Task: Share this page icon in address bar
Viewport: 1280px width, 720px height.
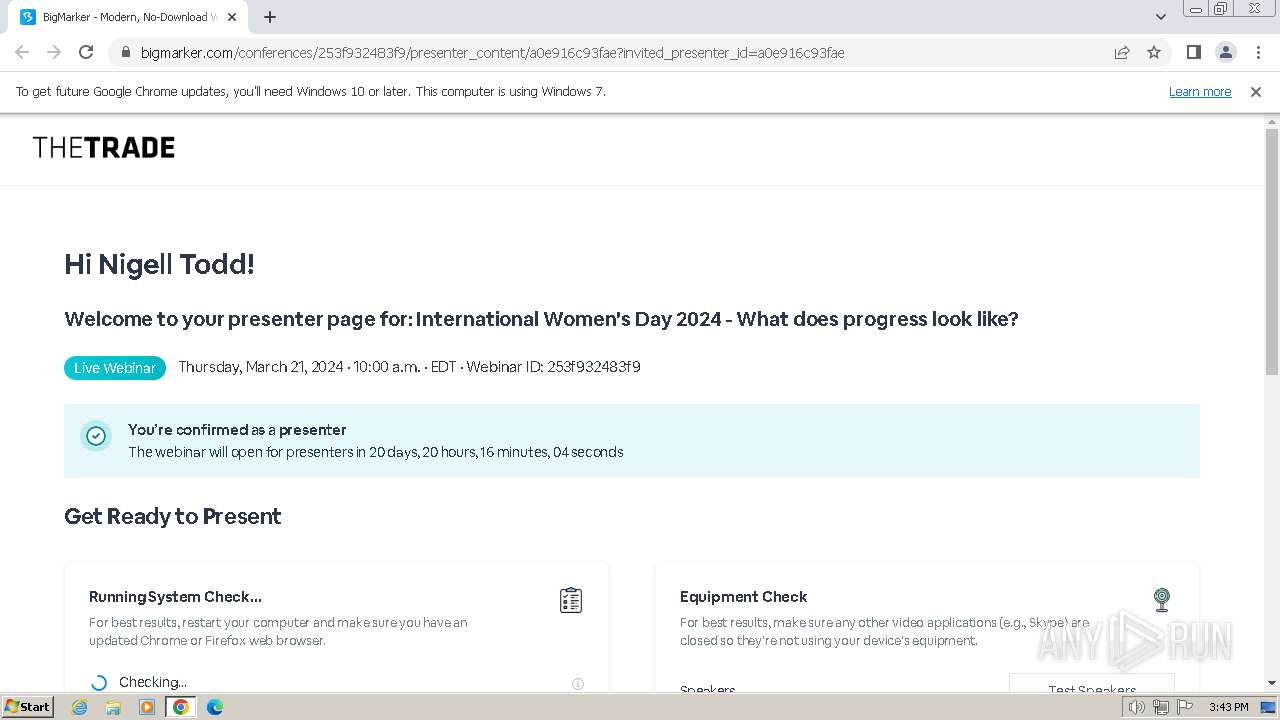Action: pos(1122,52)
